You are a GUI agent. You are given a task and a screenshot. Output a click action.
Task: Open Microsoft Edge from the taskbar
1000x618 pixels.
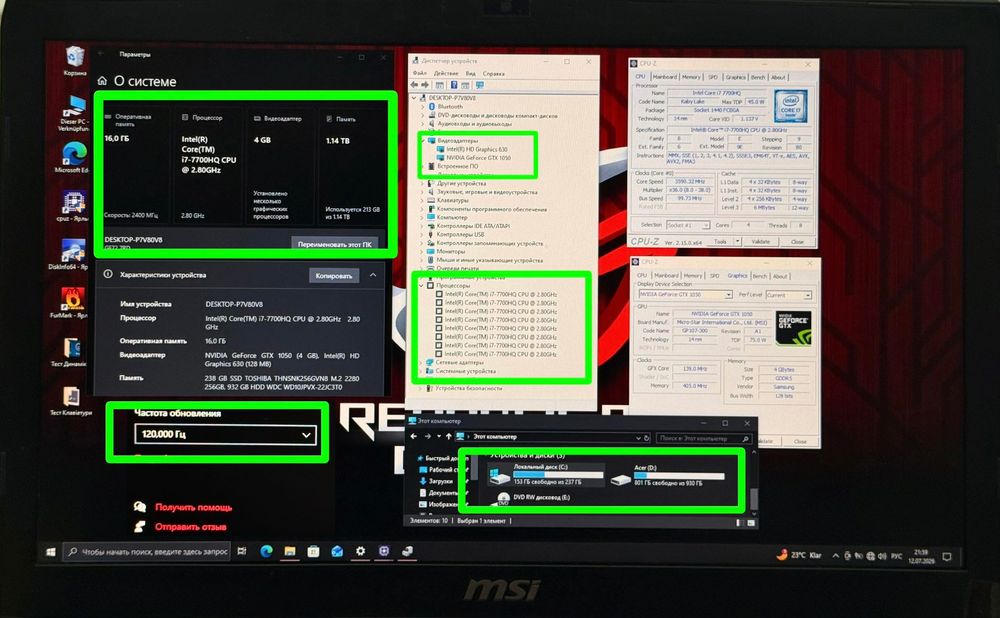(x=267, y=551)
